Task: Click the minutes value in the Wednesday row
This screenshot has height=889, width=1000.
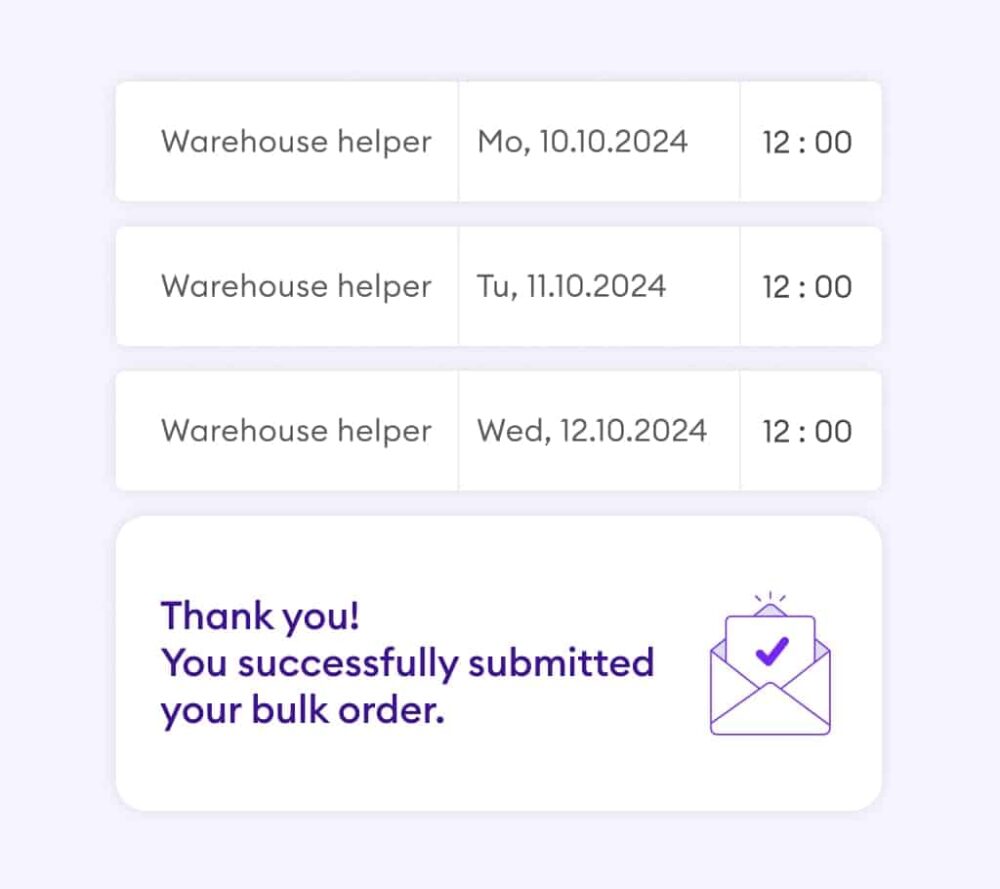Action: (833, 431)
